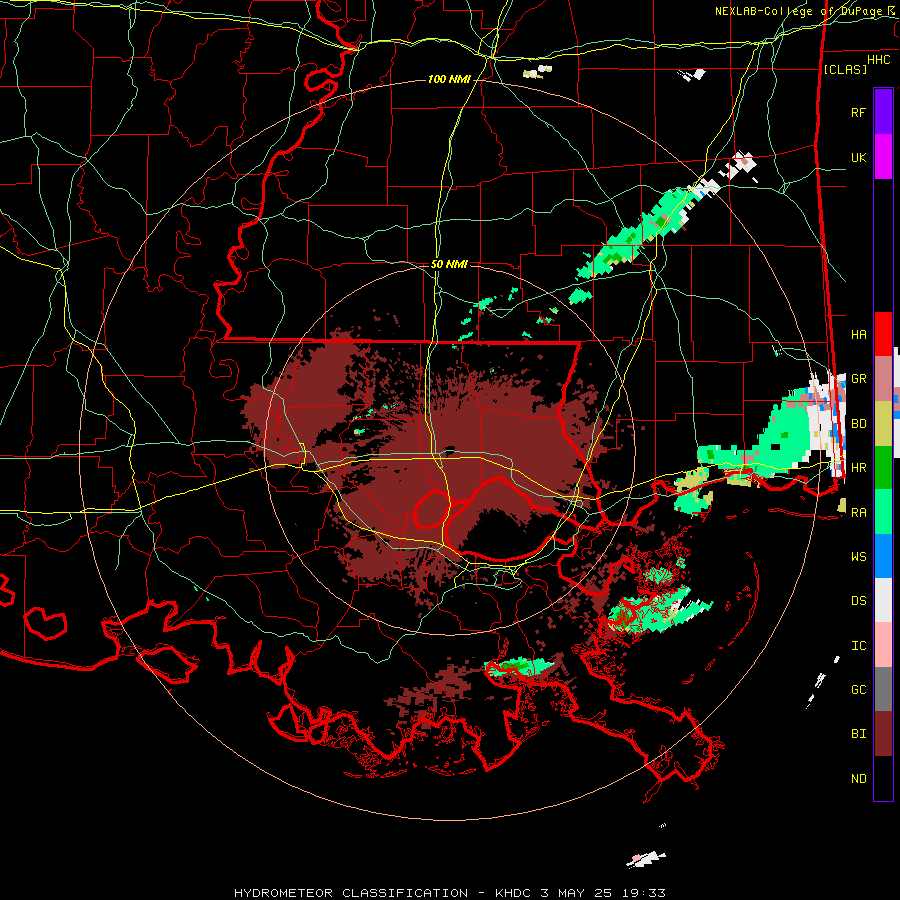Click the 'IC' legend label
Viewport: 900px width, 900px height.
858,646
